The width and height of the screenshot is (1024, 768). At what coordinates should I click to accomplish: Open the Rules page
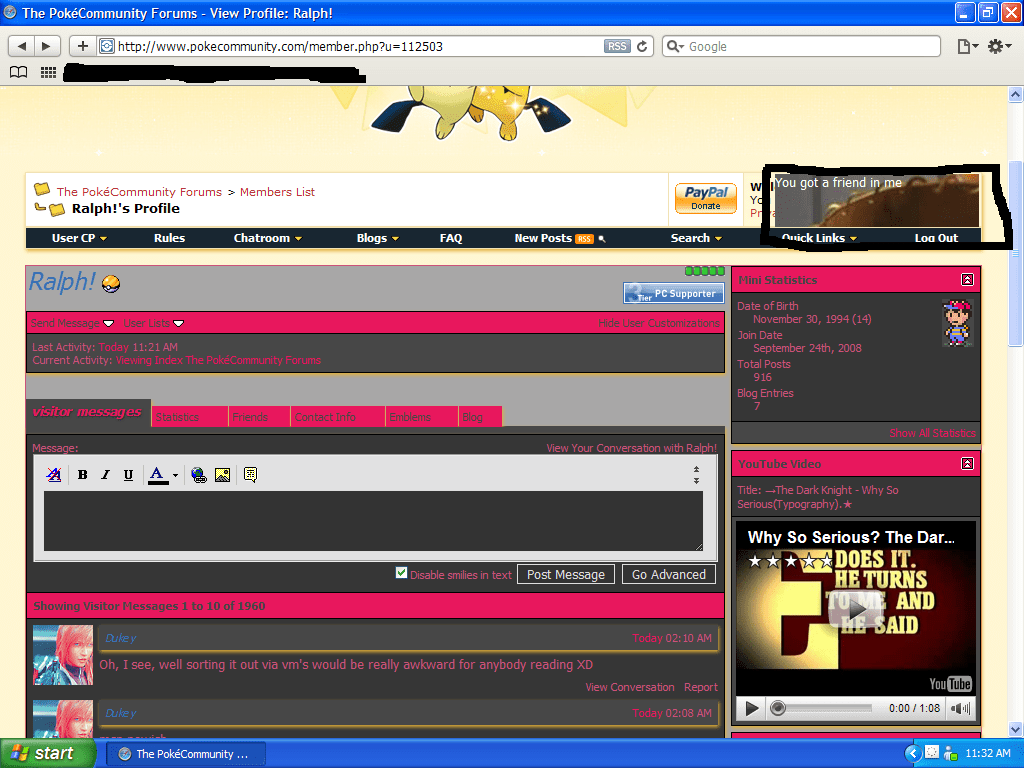click(169, 238)
